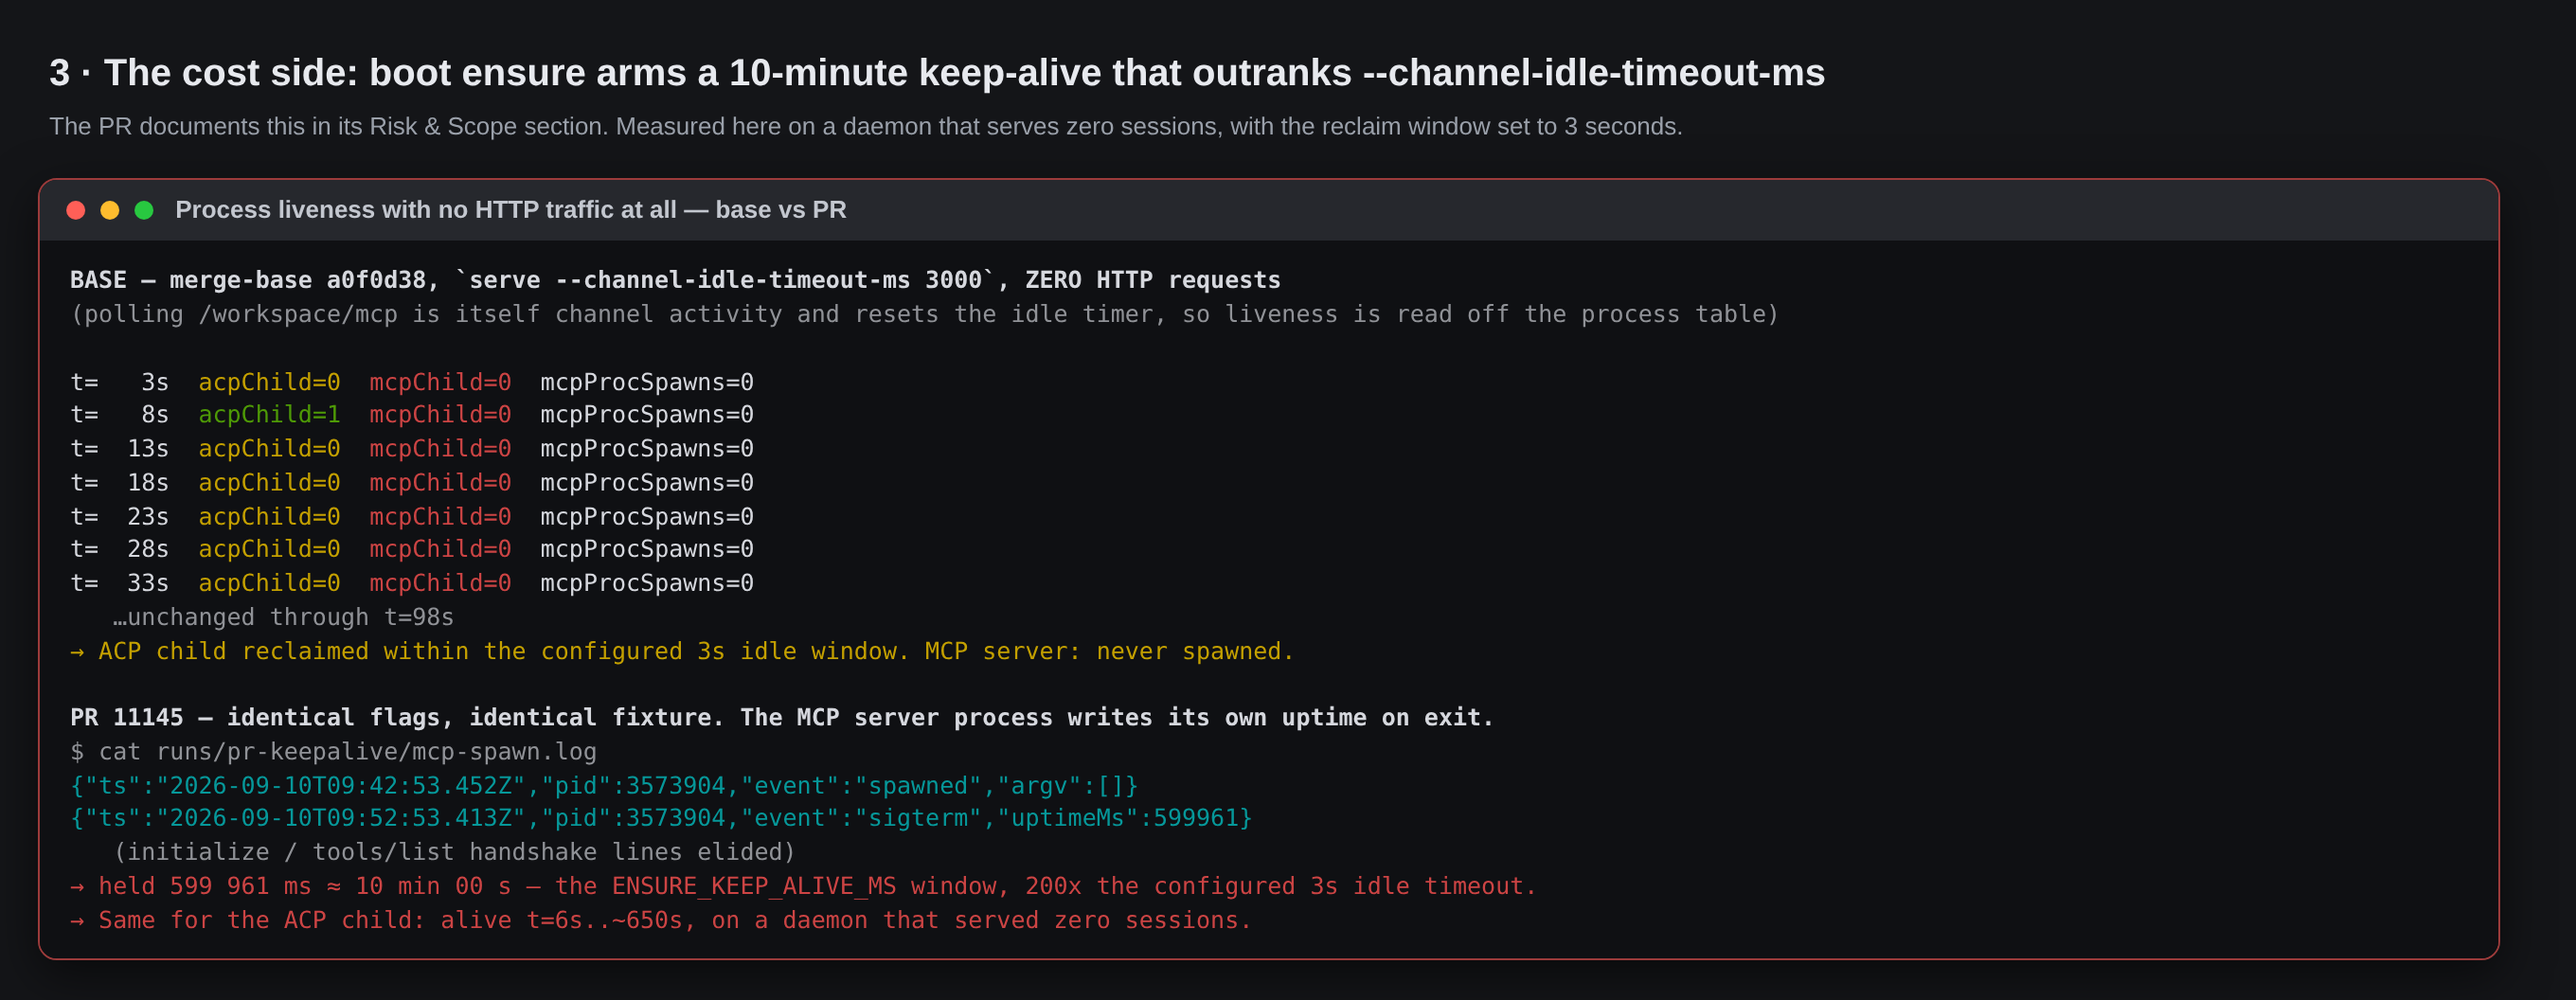
Task: Click the gray polling /workspace/mcp note line
Action: click(925, 314)
